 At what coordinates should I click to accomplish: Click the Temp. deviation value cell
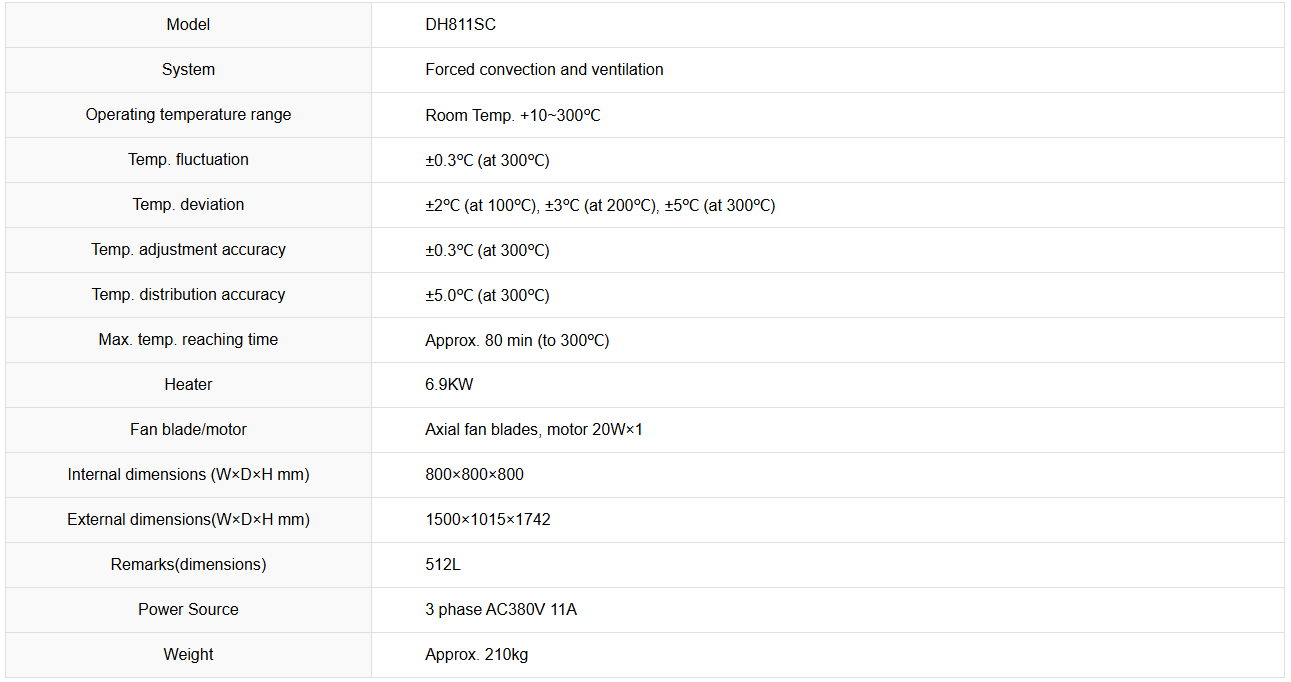pos(600,206)
